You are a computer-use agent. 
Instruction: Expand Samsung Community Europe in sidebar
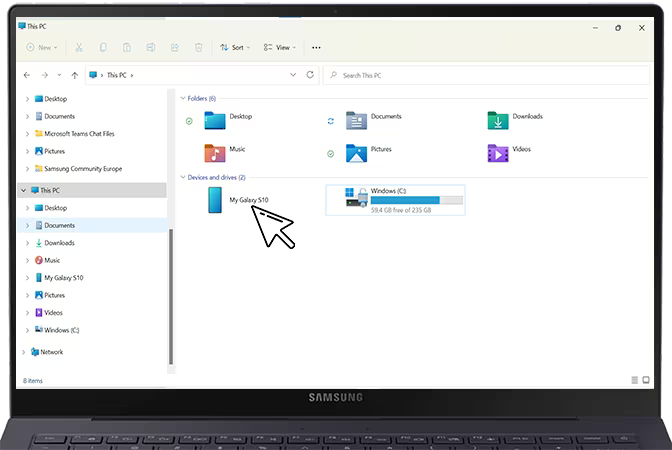[27, 169]
